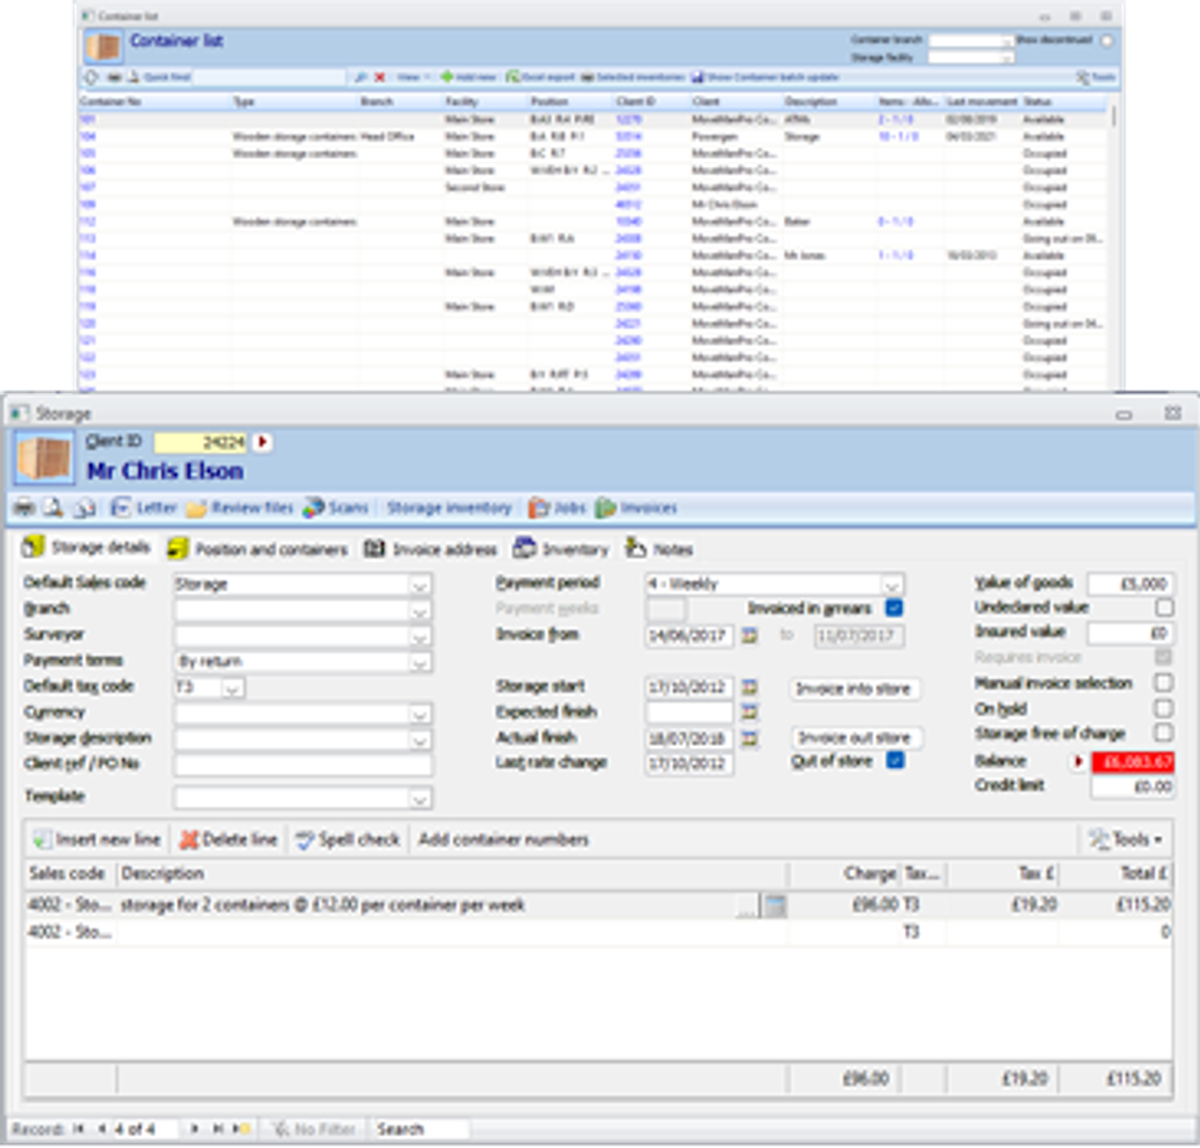
Task: Go to last record navigation arrow
Action: pyautogui.click(x=217, y=1129)
